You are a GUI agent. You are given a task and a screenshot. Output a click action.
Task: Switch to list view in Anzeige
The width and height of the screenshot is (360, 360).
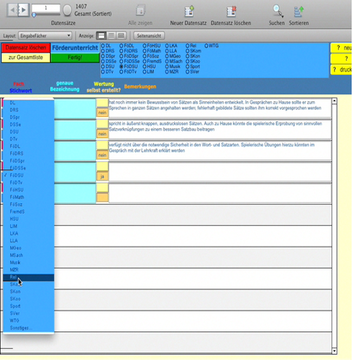(111, 35)
